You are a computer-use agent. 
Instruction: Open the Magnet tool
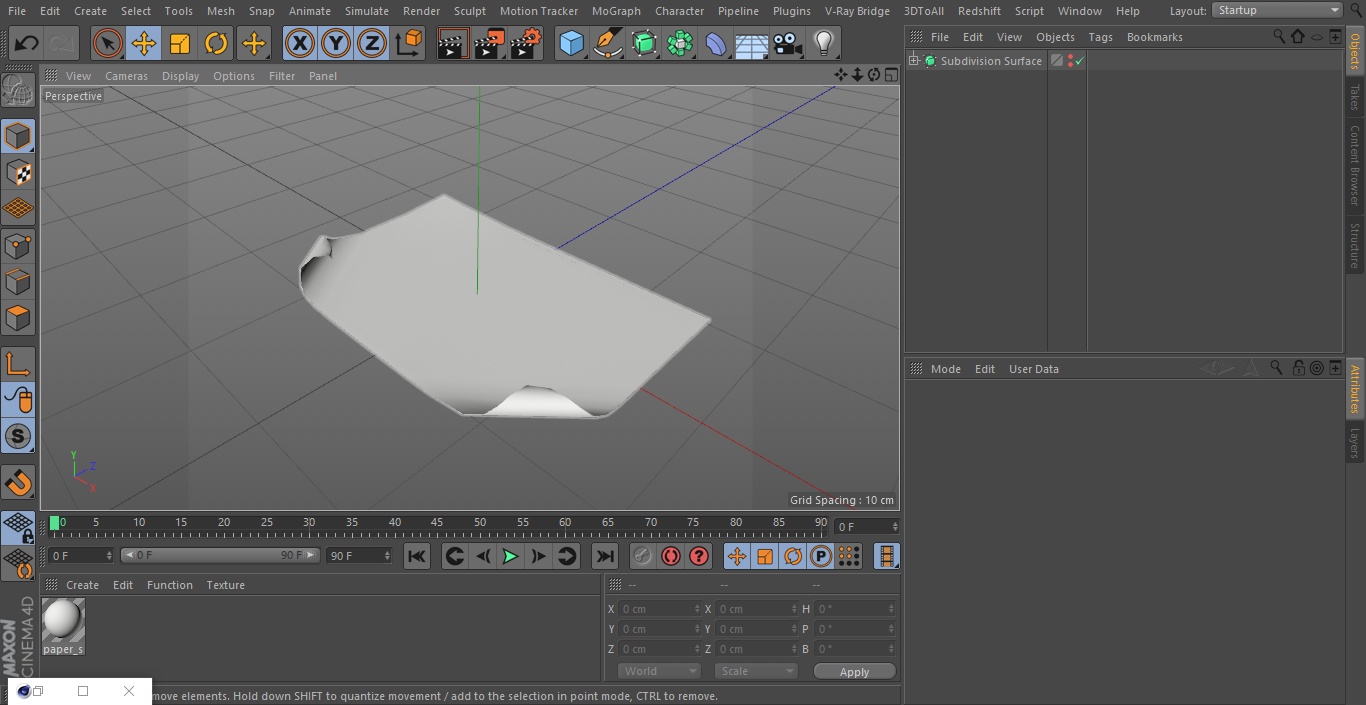pos(18,483)
